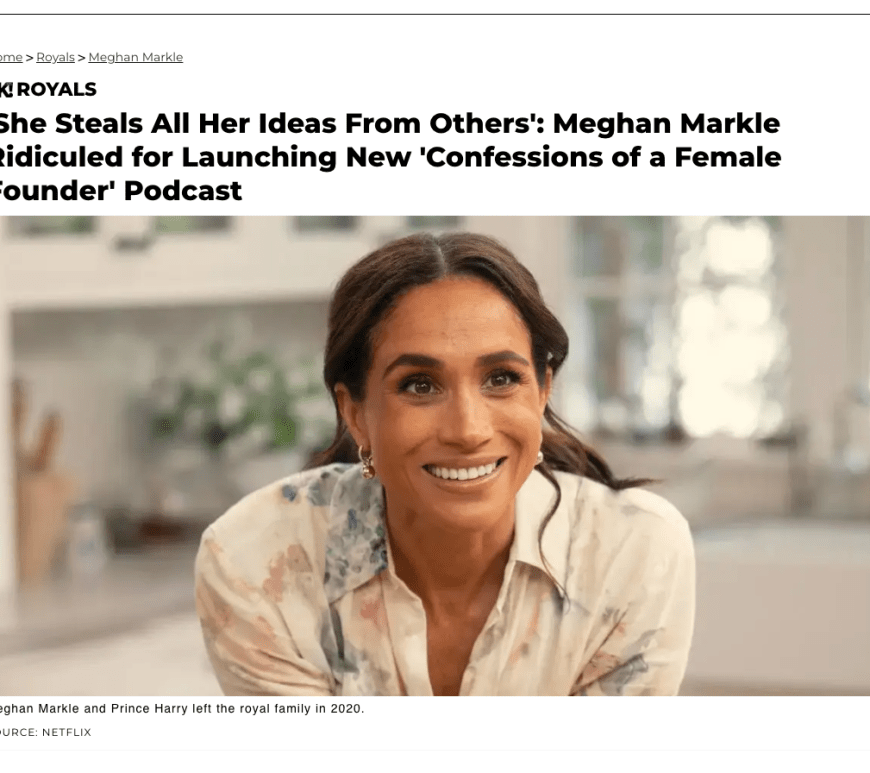Click the gold earring in the photo
The width and height of the screenshot is (870, 773).
tap(367, 462)
